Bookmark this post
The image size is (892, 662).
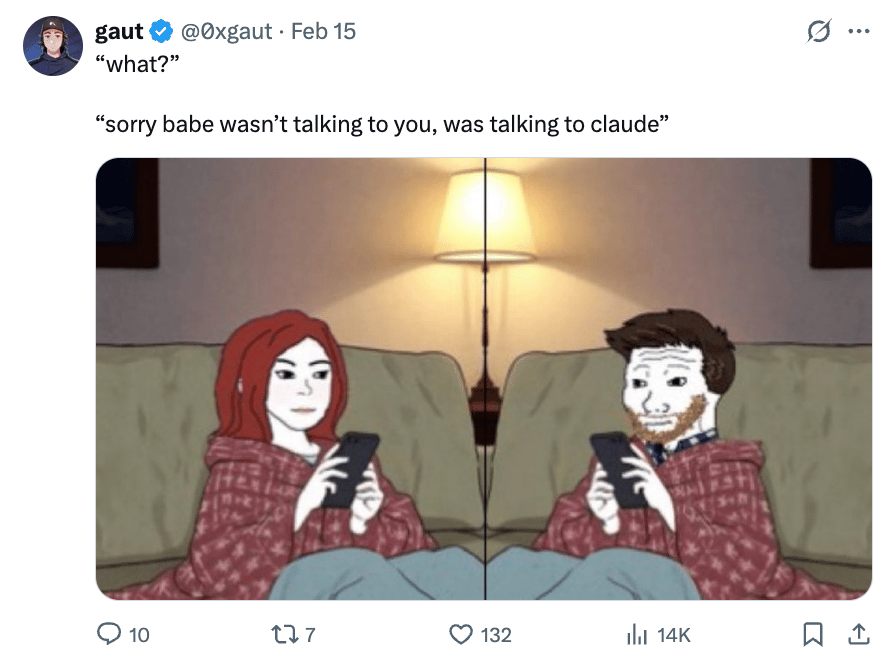coord(813,634)
